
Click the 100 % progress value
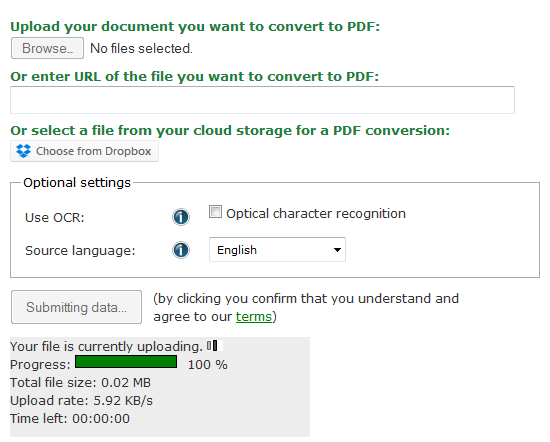(208, 364)
